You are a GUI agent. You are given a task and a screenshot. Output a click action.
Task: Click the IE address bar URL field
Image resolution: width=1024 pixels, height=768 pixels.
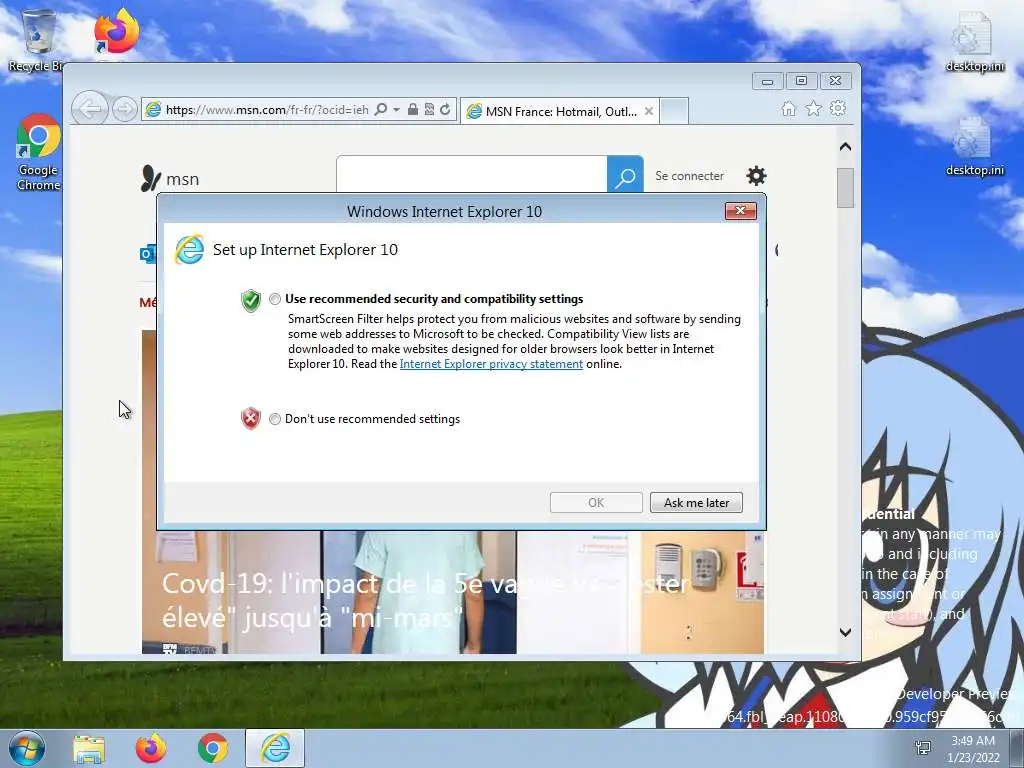tap(267, 110)
